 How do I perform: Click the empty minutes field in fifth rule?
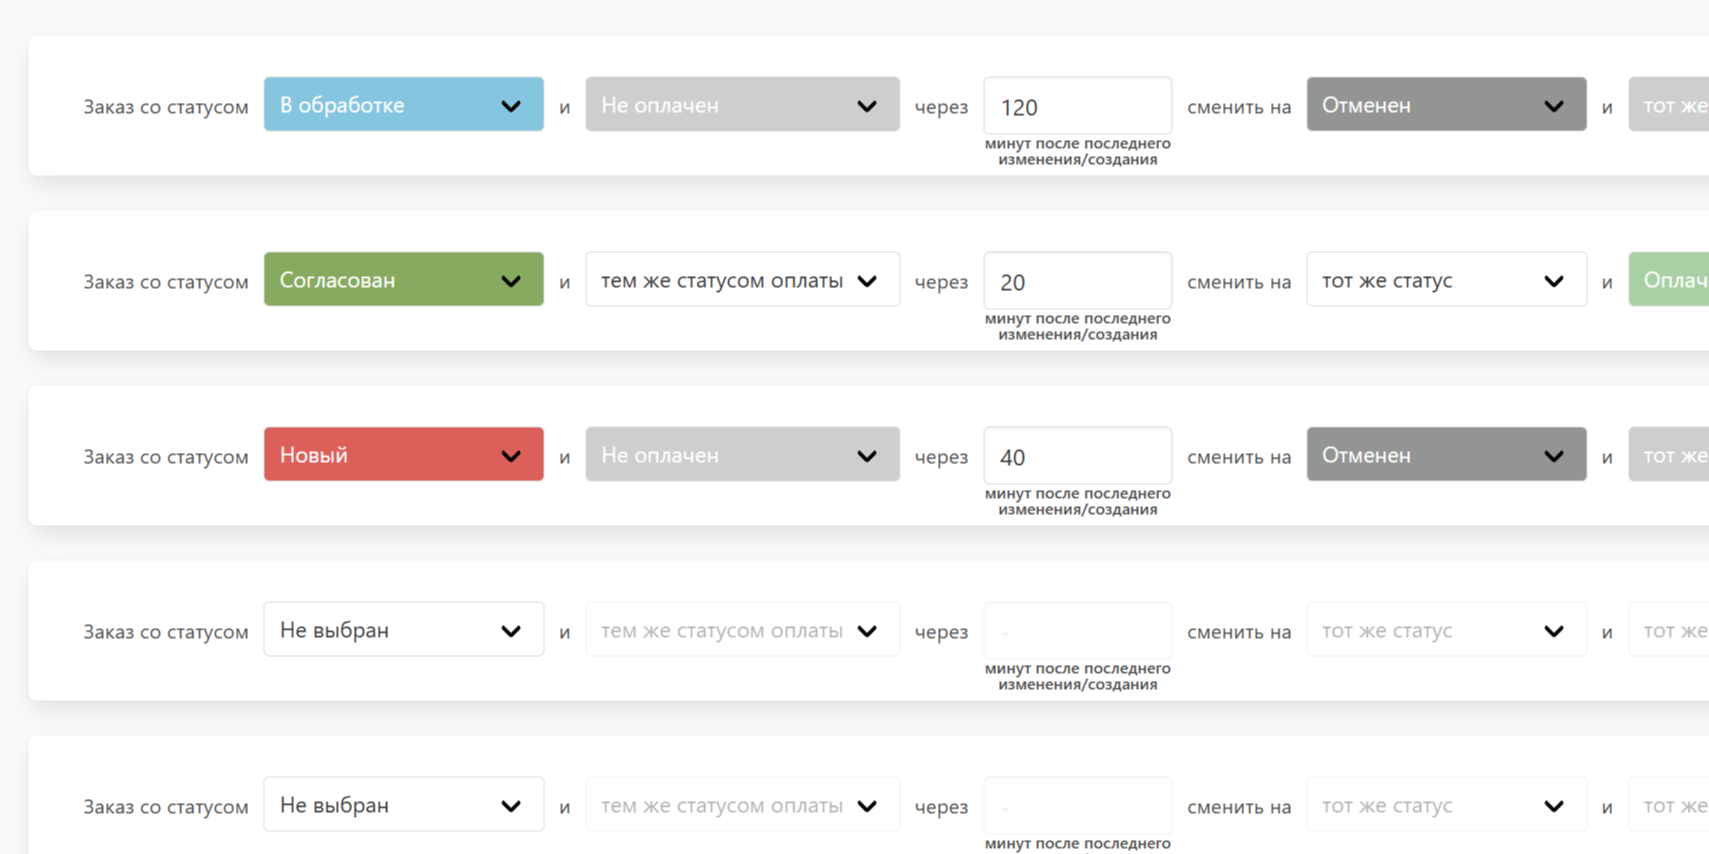click(x=1077, y=806)
